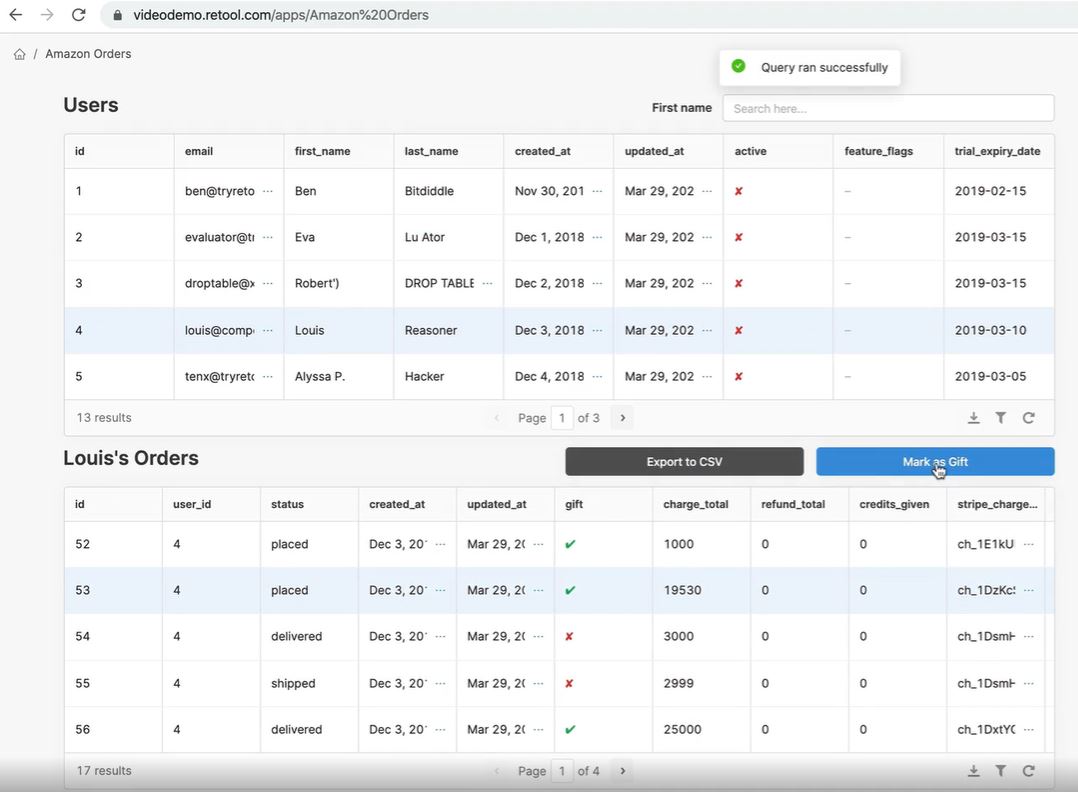This screenshot has width=1078, height=792.
Task: Toggle gift value for order 54
Action: (570, 637)
